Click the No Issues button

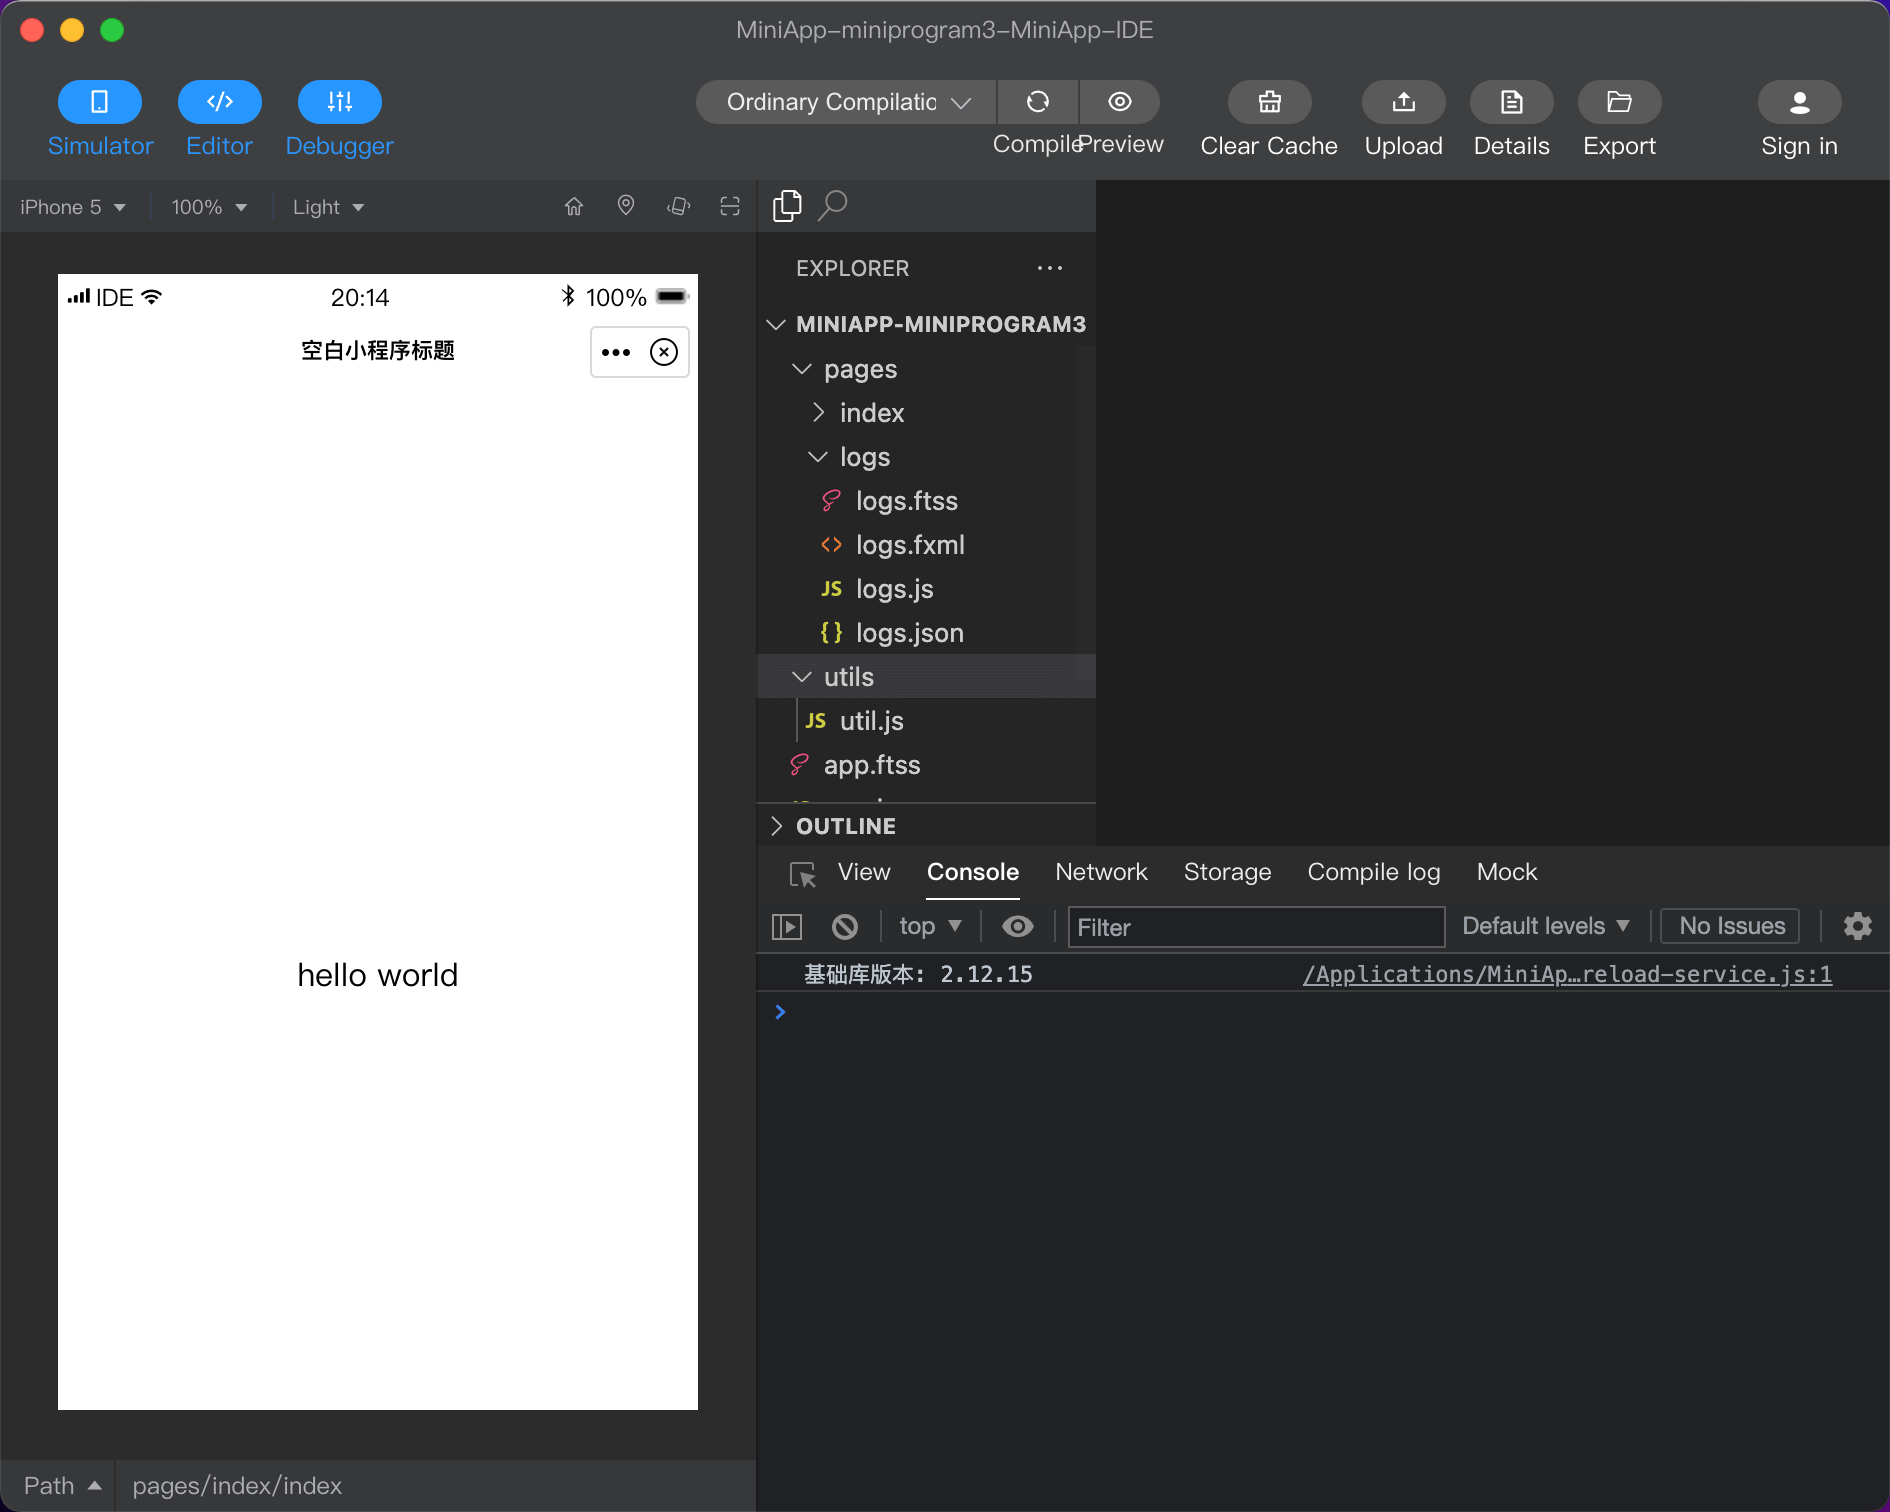1731,926
